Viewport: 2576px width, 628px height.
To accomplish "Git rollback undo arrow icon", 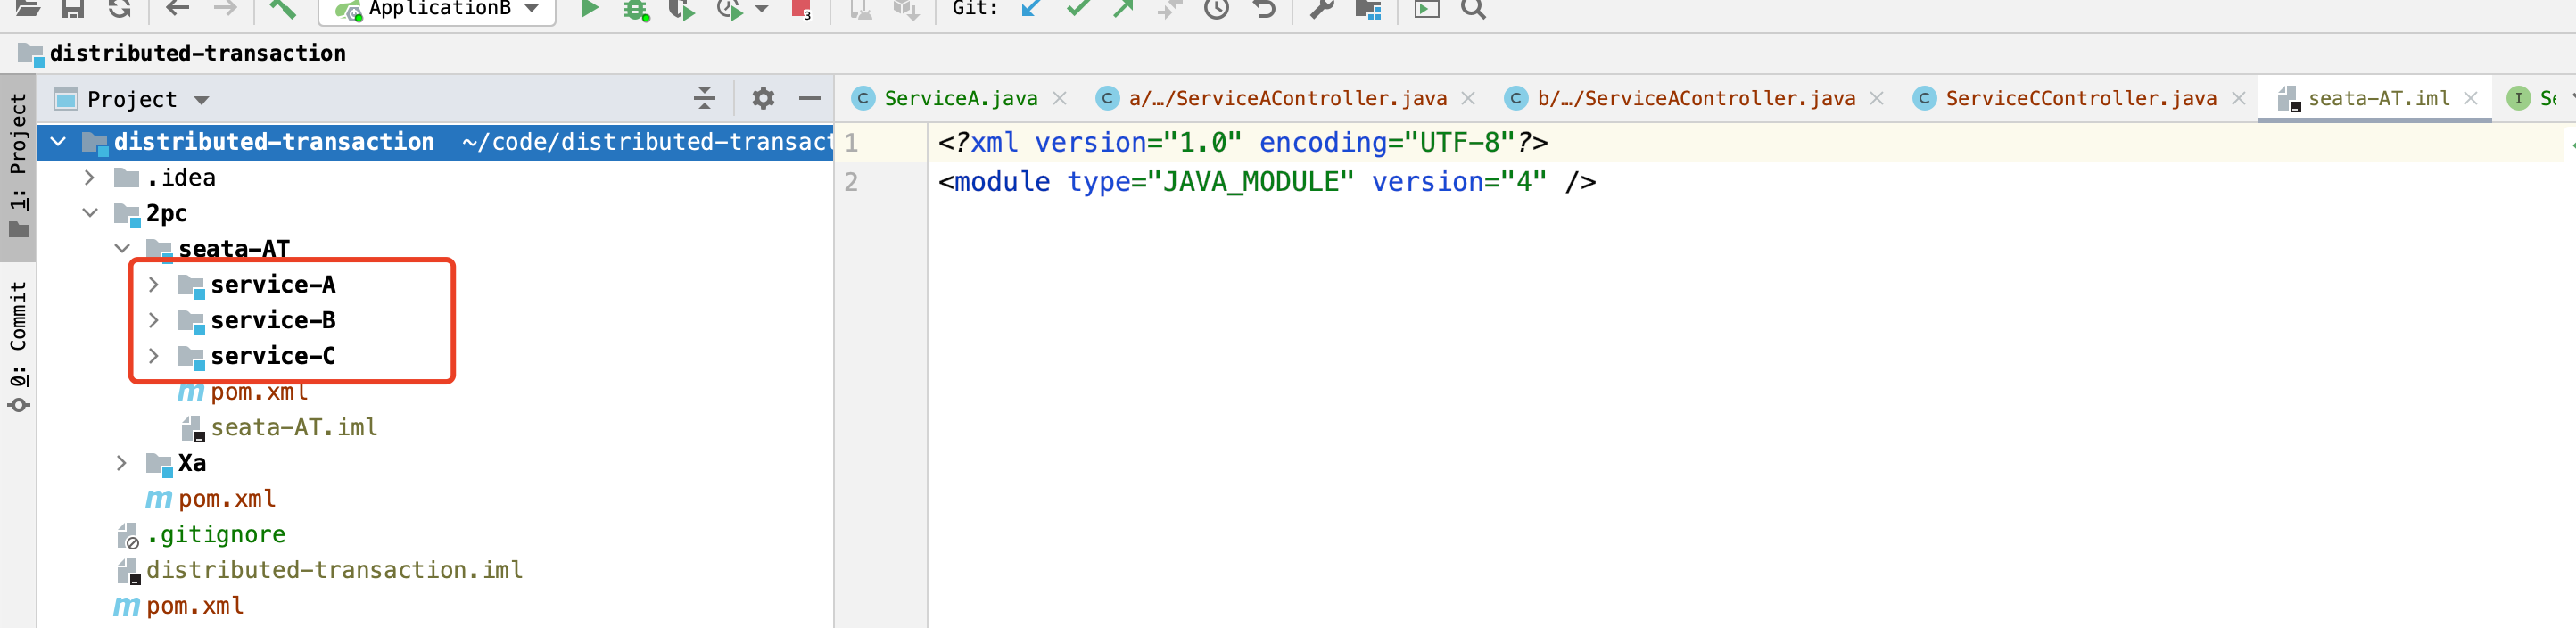I will point(1265,9).
